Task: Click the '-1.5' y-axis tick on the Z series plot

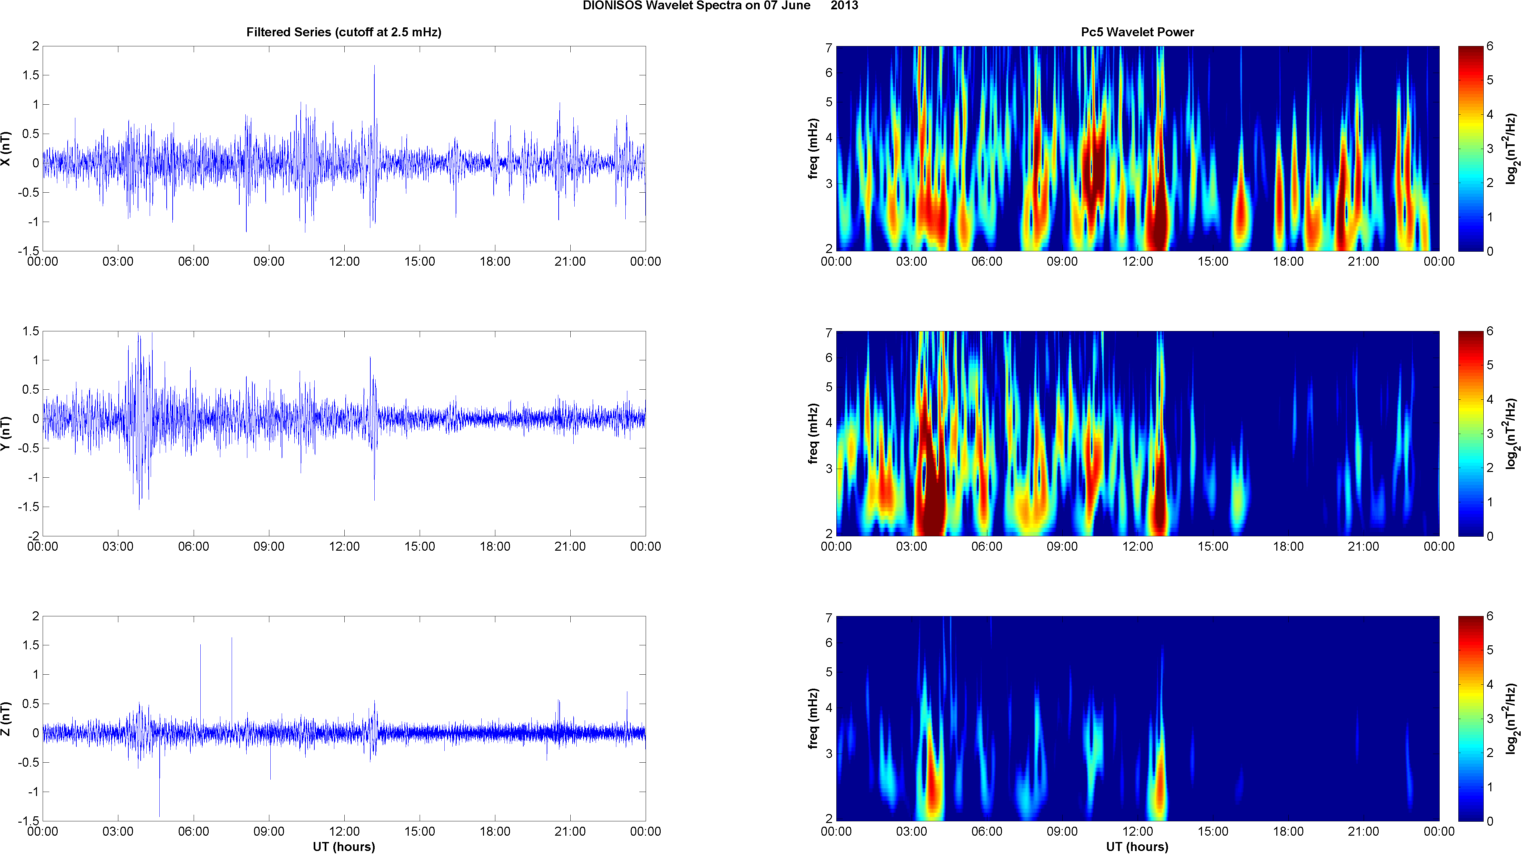Action: click(29, 821)
